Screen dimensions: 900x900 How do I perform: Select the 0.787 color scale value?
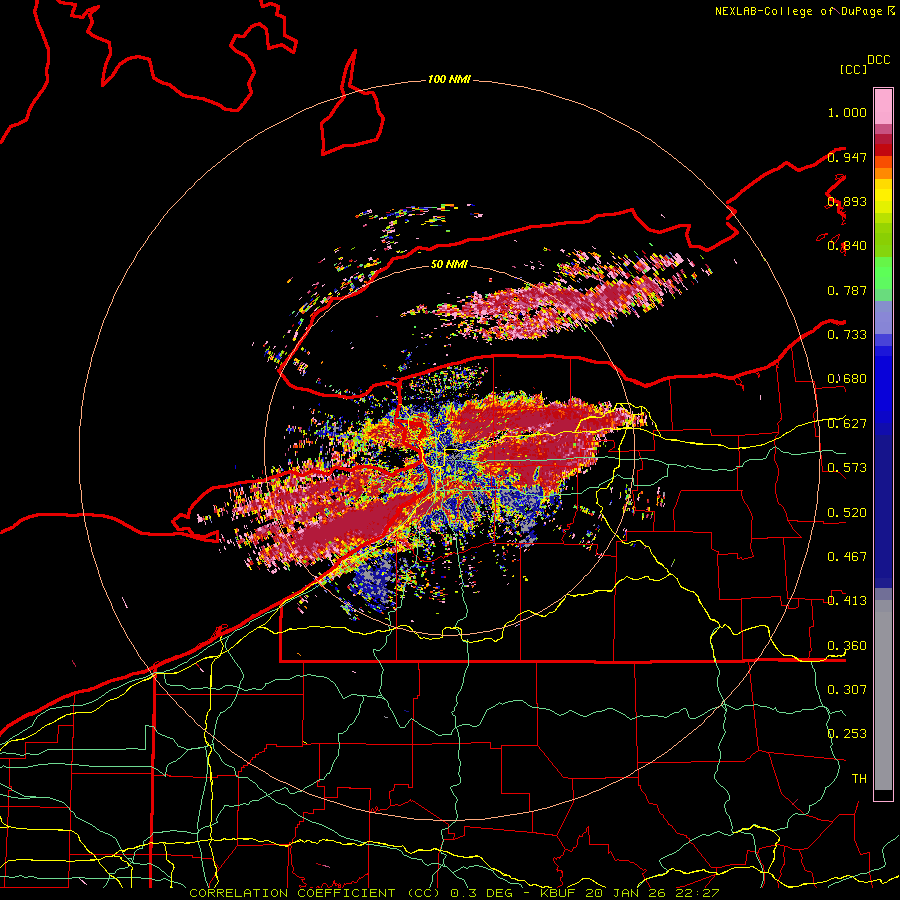[x=847, y=290]
